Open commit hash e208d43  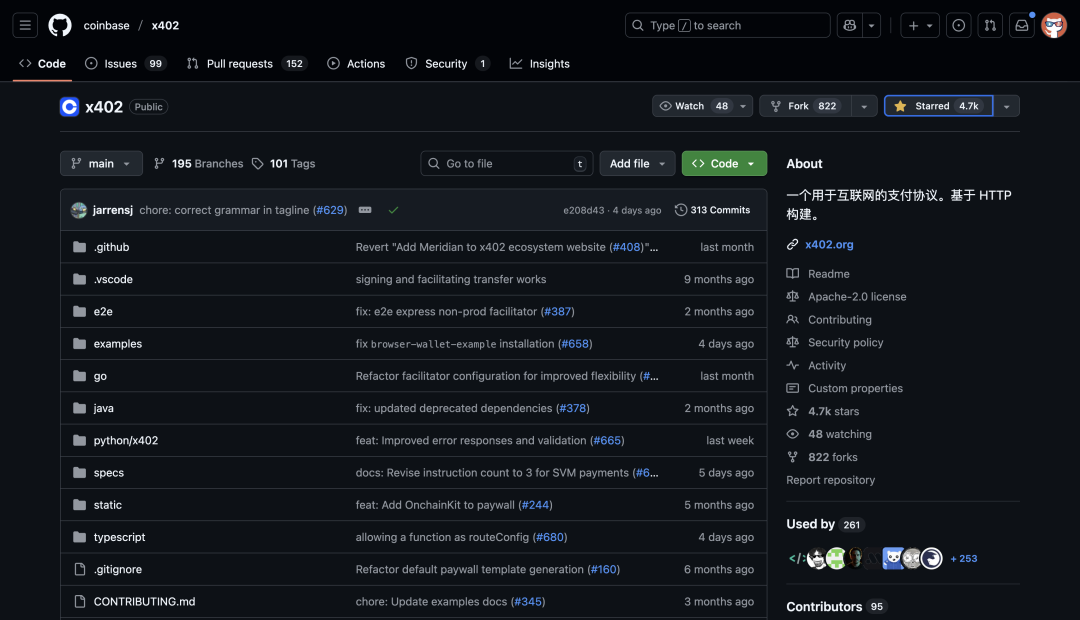(x=583, y=210)
